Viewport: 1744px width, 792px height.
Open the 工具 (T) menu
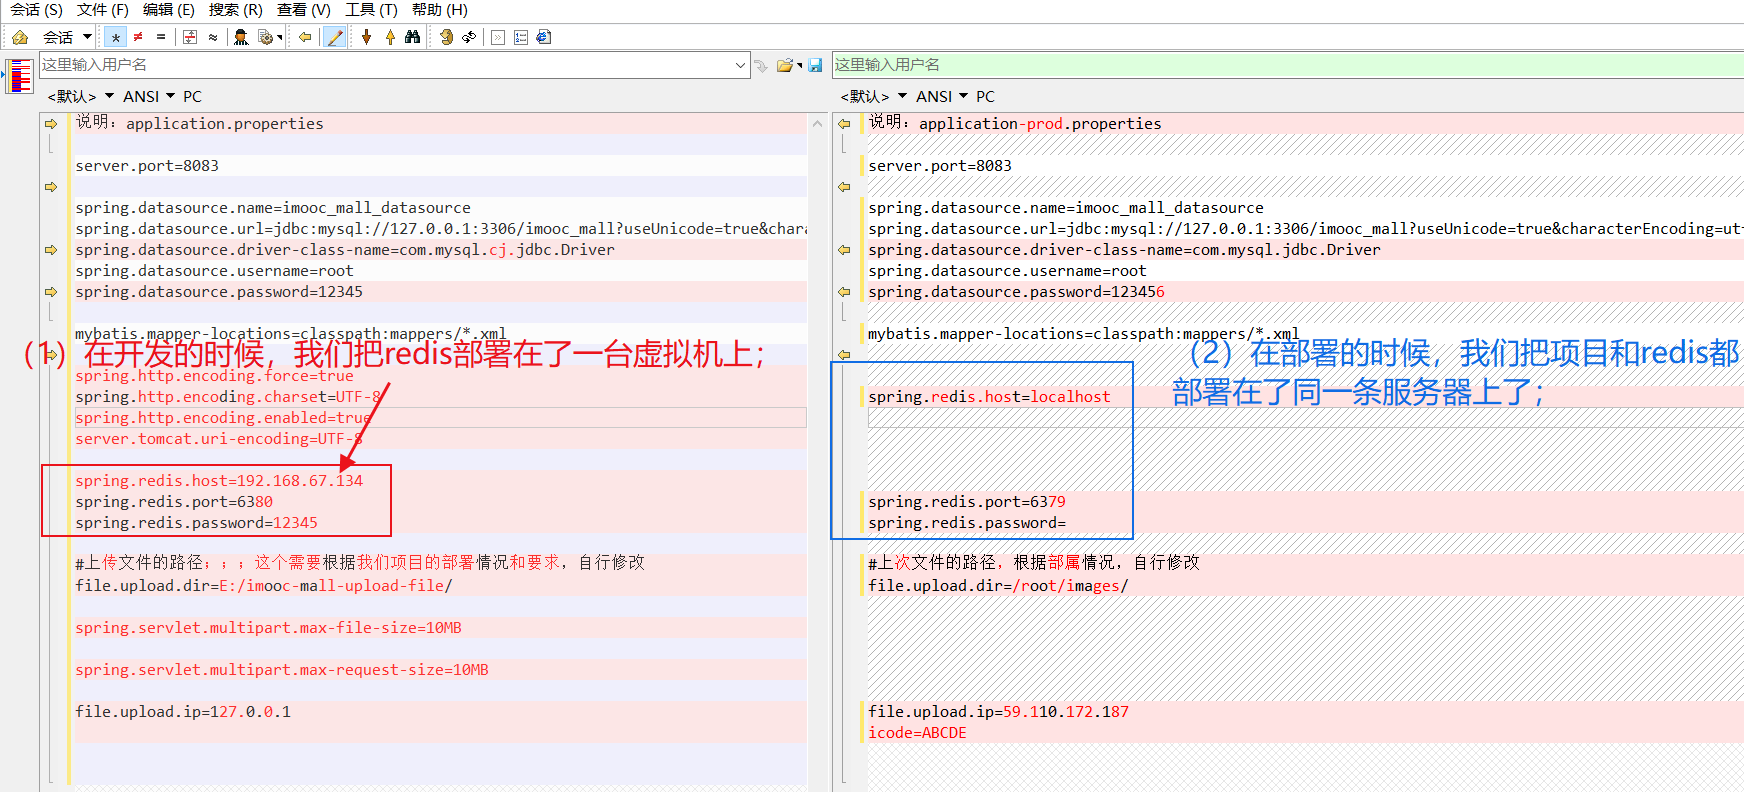pyautogui.click(x=371, y=10)
